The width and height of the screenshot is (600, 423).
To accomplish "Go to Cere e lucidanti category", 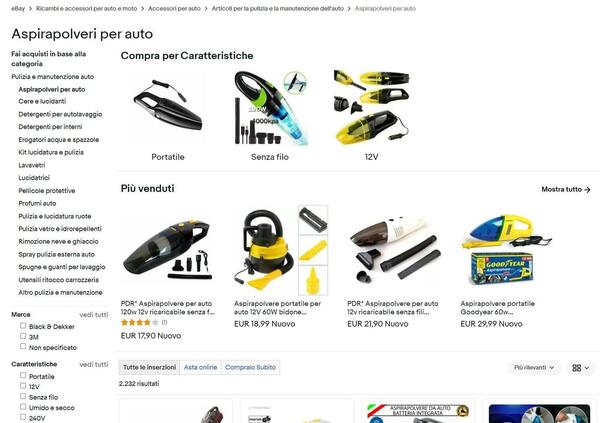I will pyautogui.click(x=42, y=101).
